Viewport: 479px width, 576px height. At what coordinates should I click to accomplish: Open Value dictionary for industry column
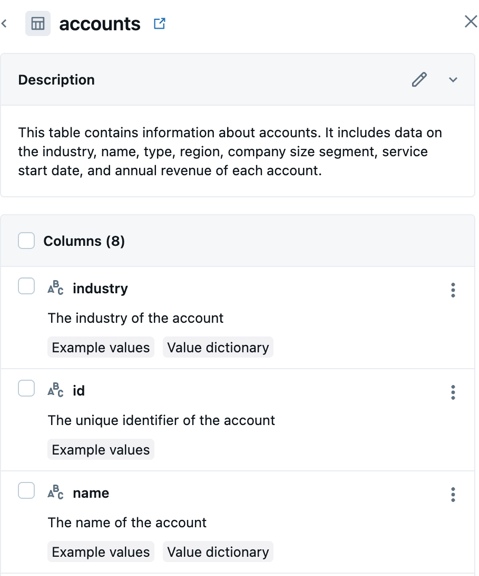point(218,347)
